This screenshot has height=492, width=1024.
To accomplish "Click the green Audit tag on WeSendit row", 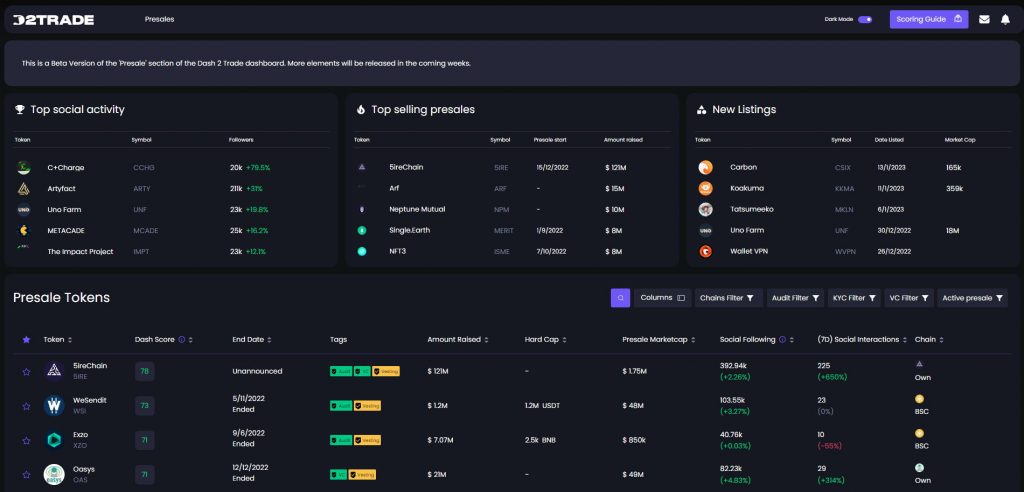I will click(341, 406).
